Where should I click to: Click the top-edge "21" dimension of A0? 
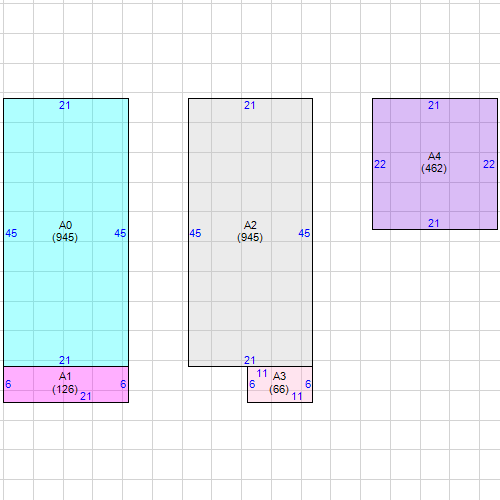pos(65,105)
